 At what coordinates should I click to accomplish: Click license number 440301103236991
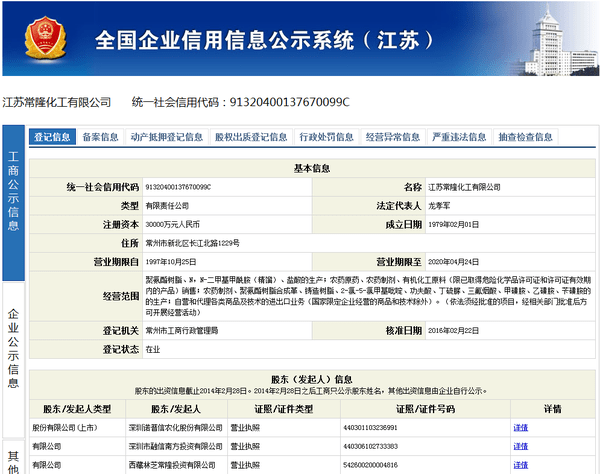pos(370,428)
